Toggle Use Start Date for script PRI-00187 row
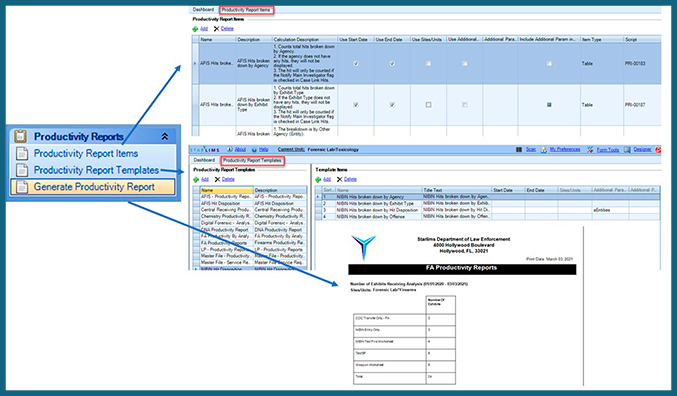This screenshot has height=396, width=677. point(356,105)
